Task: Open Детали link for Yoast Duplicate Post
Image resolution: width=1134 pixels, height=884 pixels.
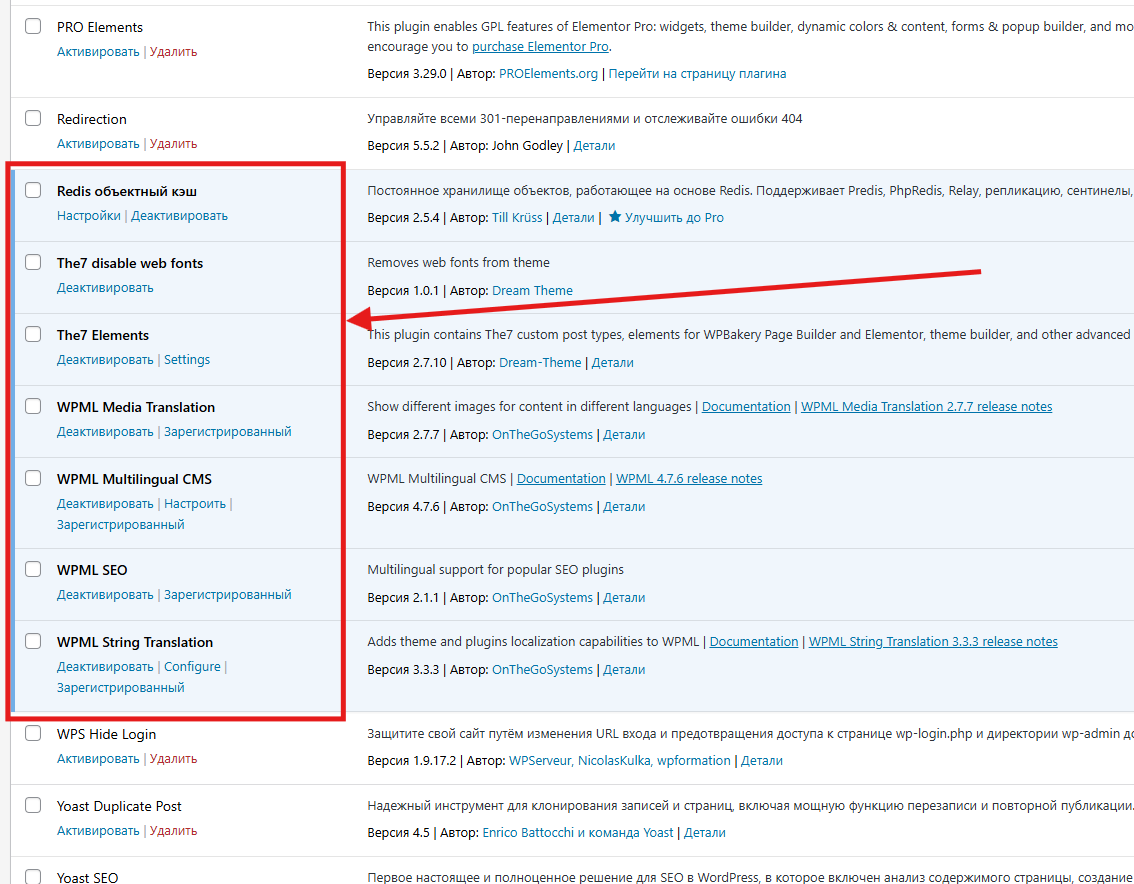Action: (x=704, y=832)
